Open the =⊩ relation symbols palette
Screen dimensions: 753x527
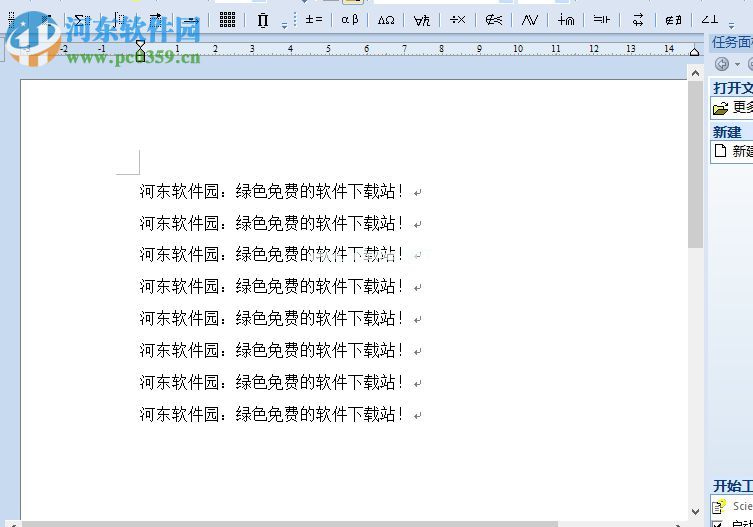601,20
